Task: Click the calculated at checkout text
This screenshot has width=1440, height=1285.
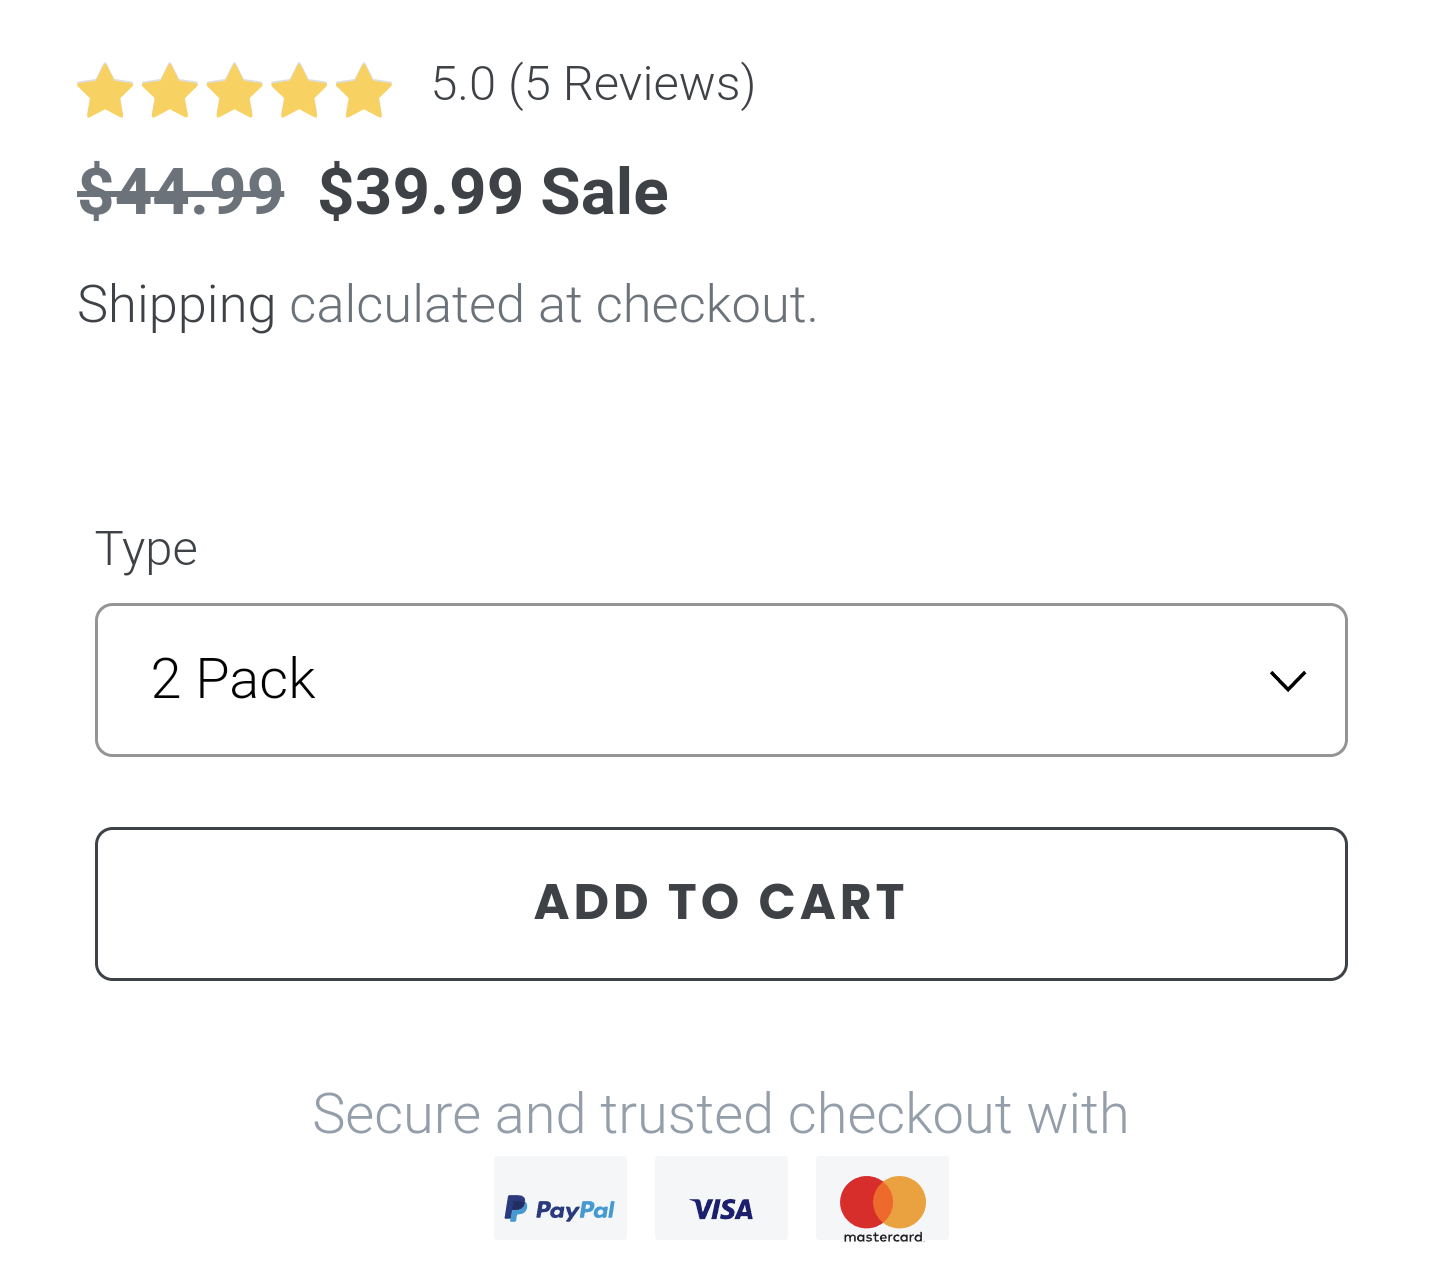Action: (x=553, y=305)
